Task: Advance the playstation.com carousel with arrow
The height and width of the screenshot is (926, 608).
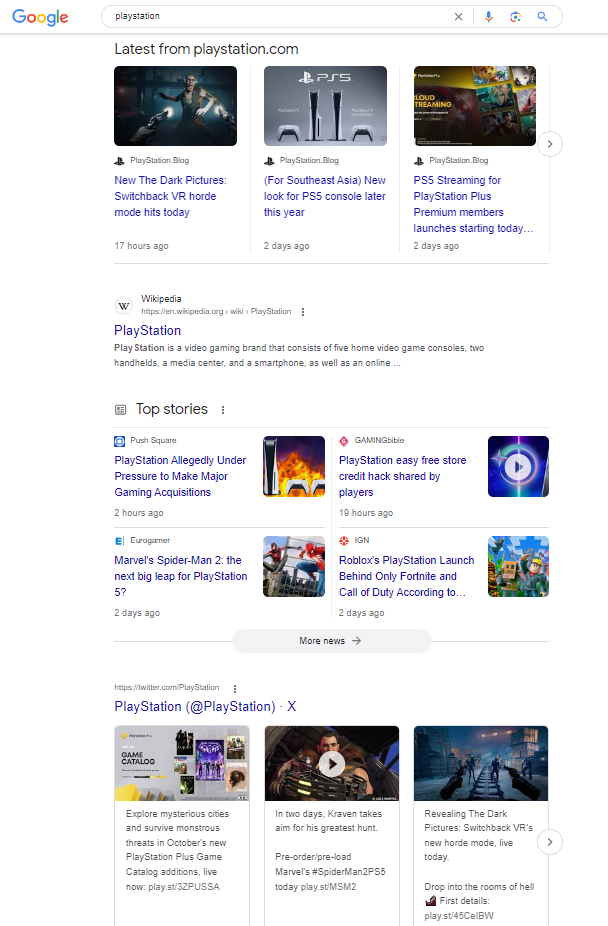Action: tap(550, 144)
